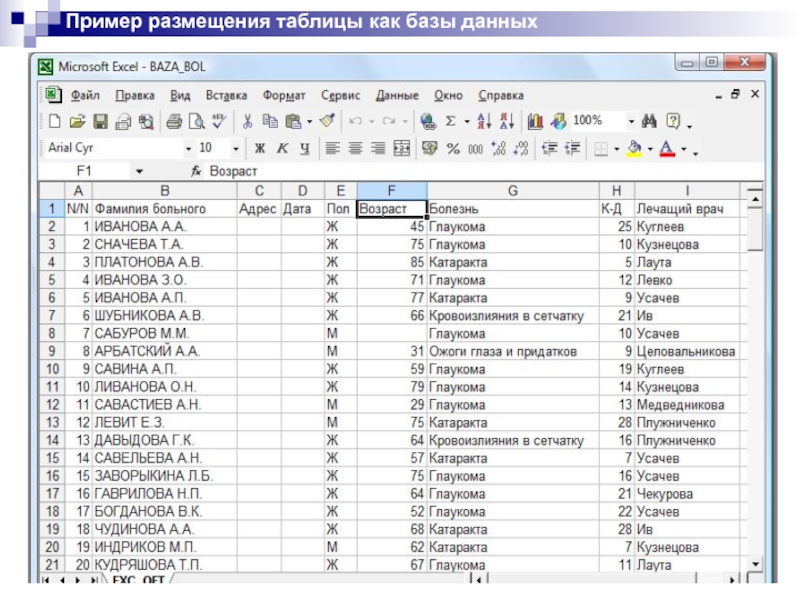The image size is (800, 600).
Task: Open the Данные menu
Action: pyautogui.click(x=397, y=96)
